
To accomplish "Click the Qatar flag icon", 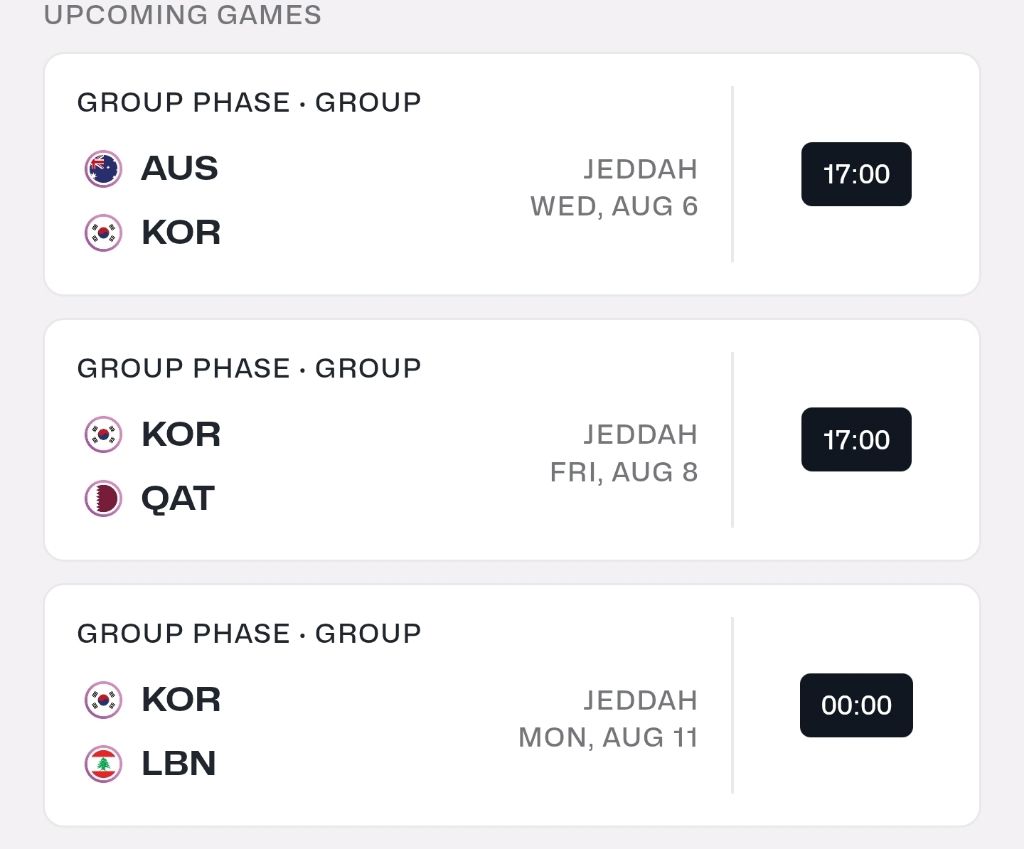I will tap(103, 498).
